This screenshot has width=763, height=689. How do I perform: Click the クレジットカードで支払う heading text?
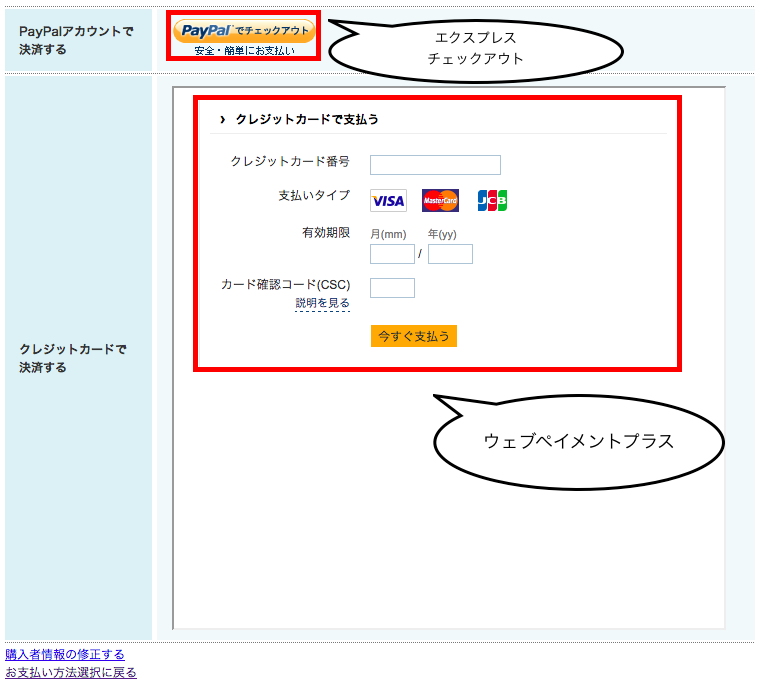(307, 119)
